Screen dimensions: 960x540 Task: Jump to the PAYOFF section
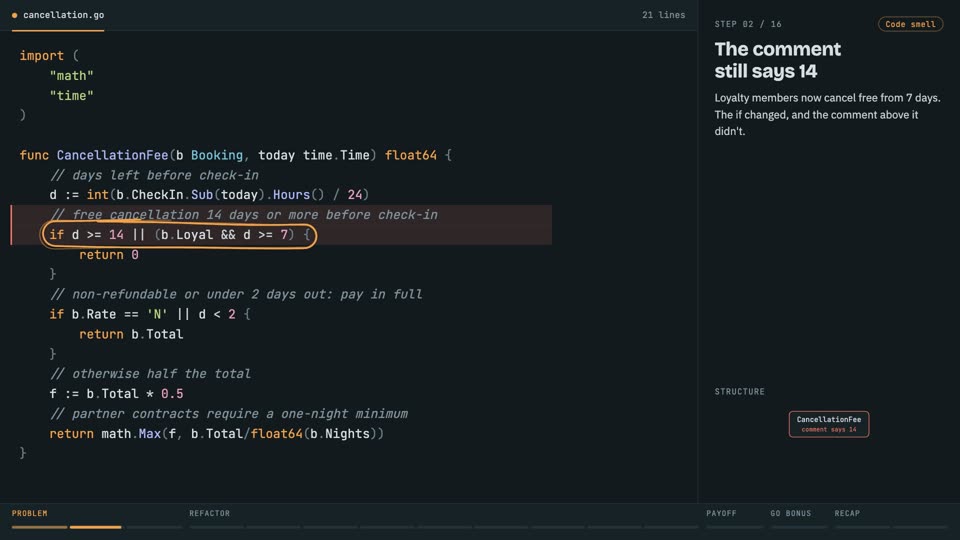click(721, 513)
